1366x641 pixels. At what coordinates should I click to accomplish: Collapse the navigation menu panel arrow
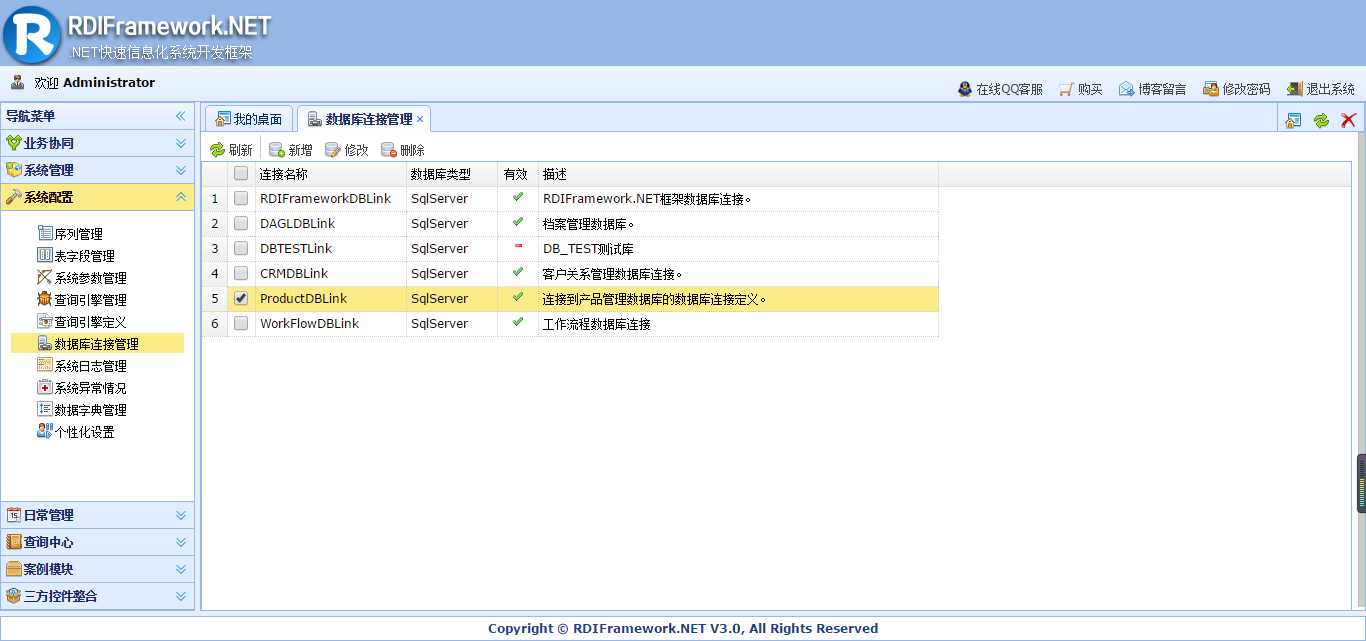click(x=181, y=116)
